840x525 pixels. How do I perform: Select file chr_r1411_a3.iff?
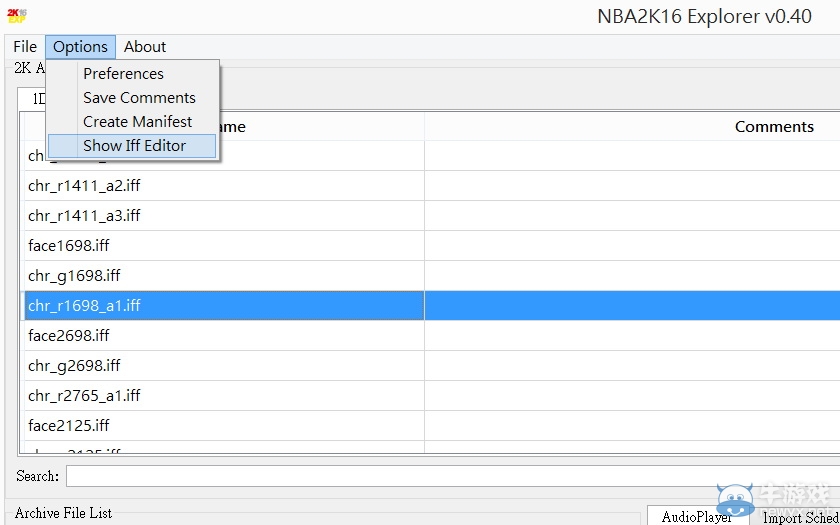pos(224,216)
